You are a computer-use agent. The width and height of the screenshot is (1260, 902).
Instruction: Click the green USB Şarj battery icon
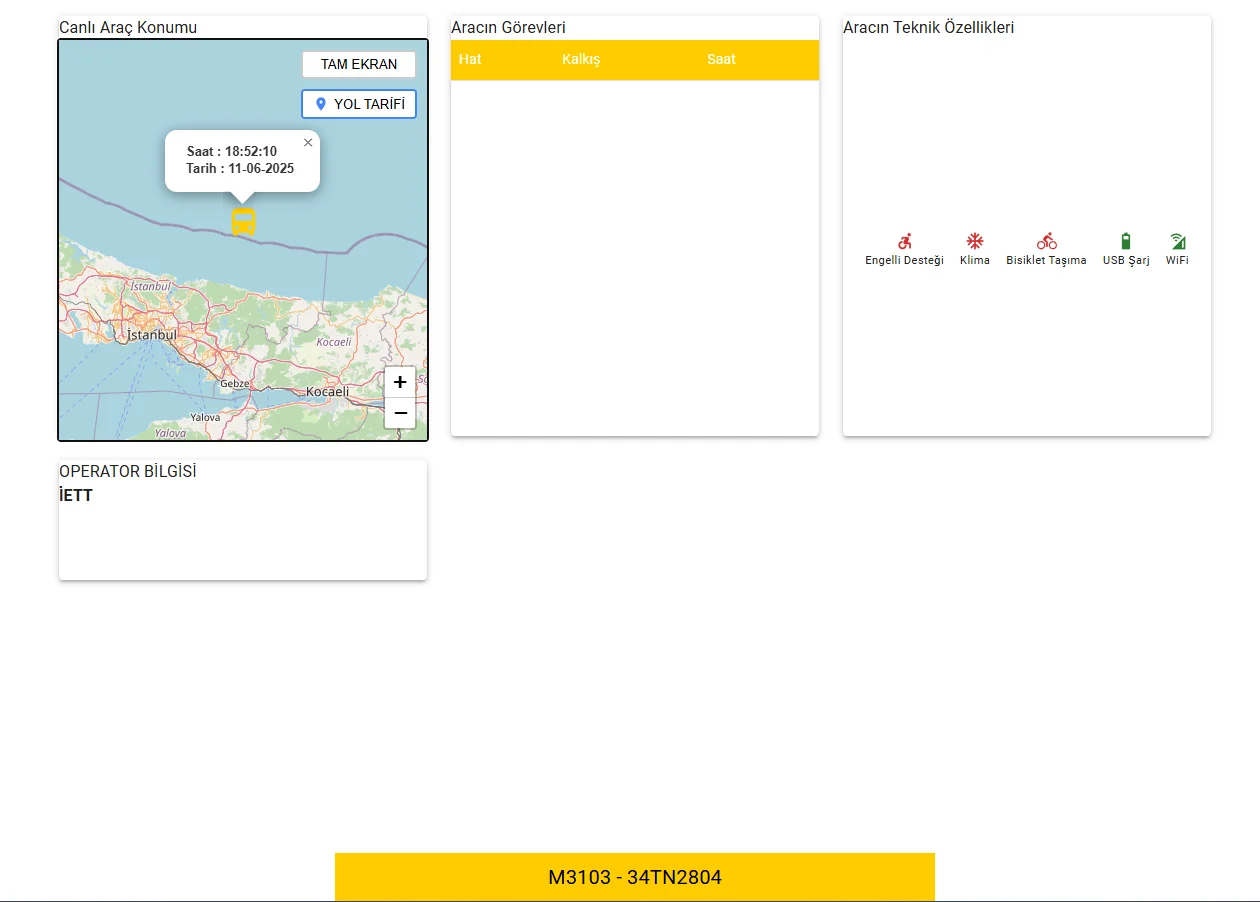[1125, 241]
